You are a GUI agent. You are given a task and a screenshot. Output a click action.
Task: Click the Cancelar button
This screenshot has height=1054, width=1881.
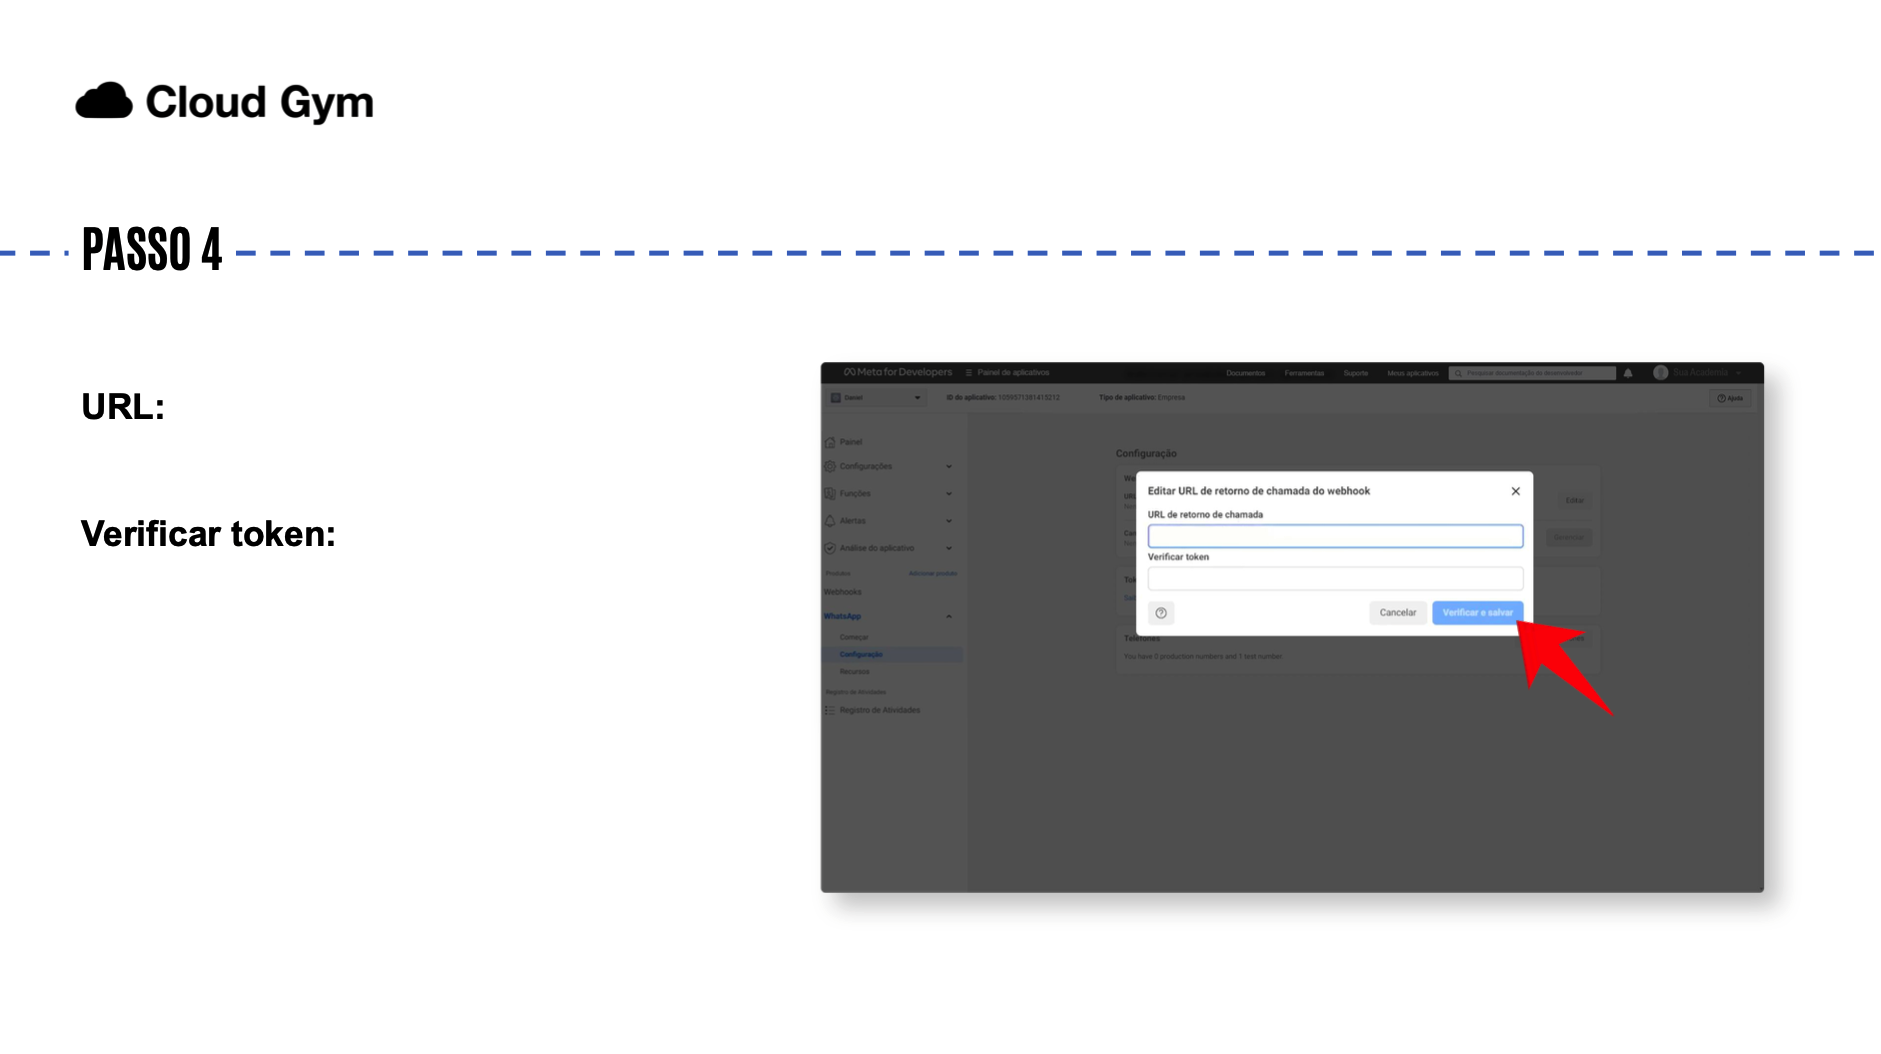(1398, 613)
